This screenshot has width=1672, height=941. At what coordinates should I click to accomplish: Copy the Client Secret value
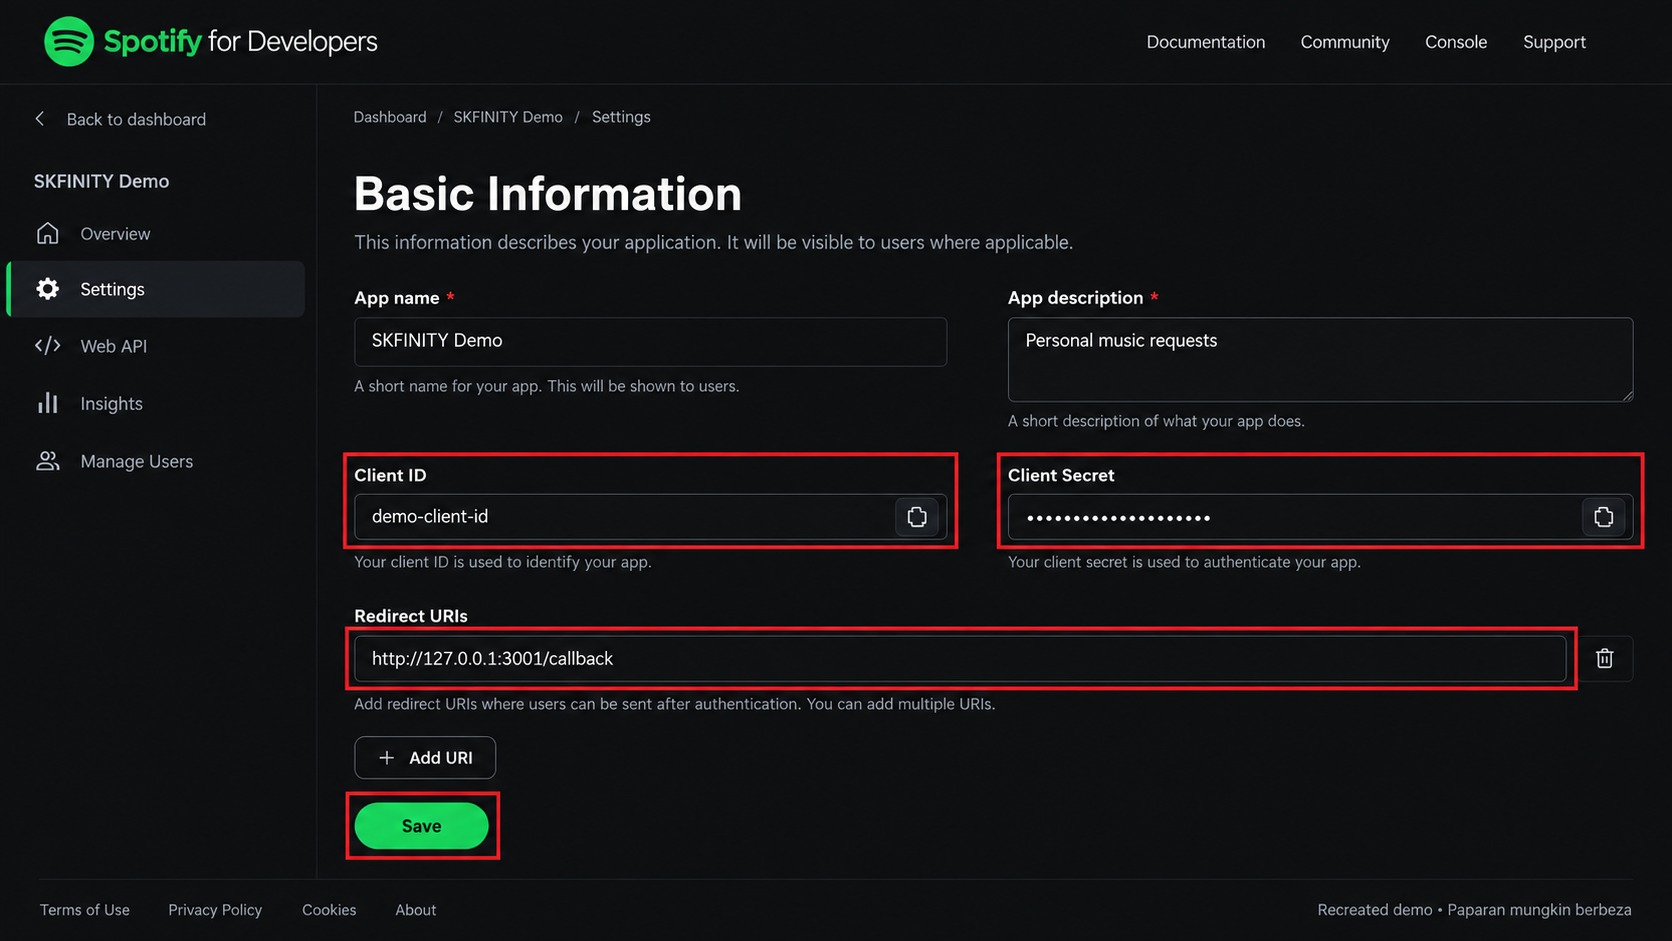1604,517
